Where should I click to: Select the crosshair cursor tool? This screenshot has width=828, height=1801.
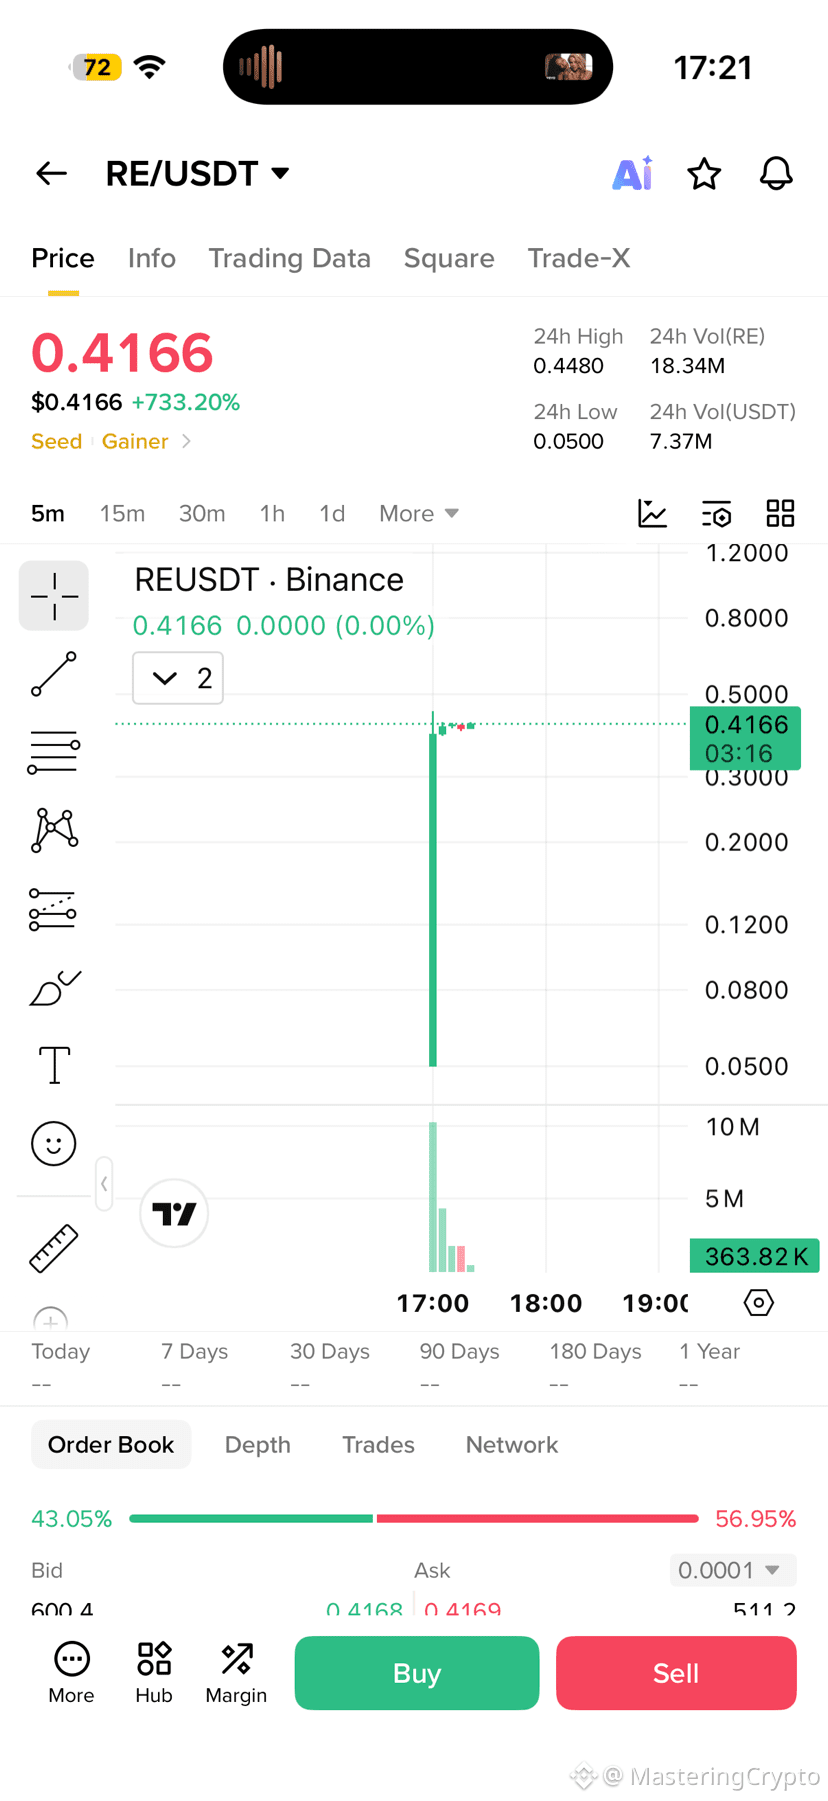point(54,596)
